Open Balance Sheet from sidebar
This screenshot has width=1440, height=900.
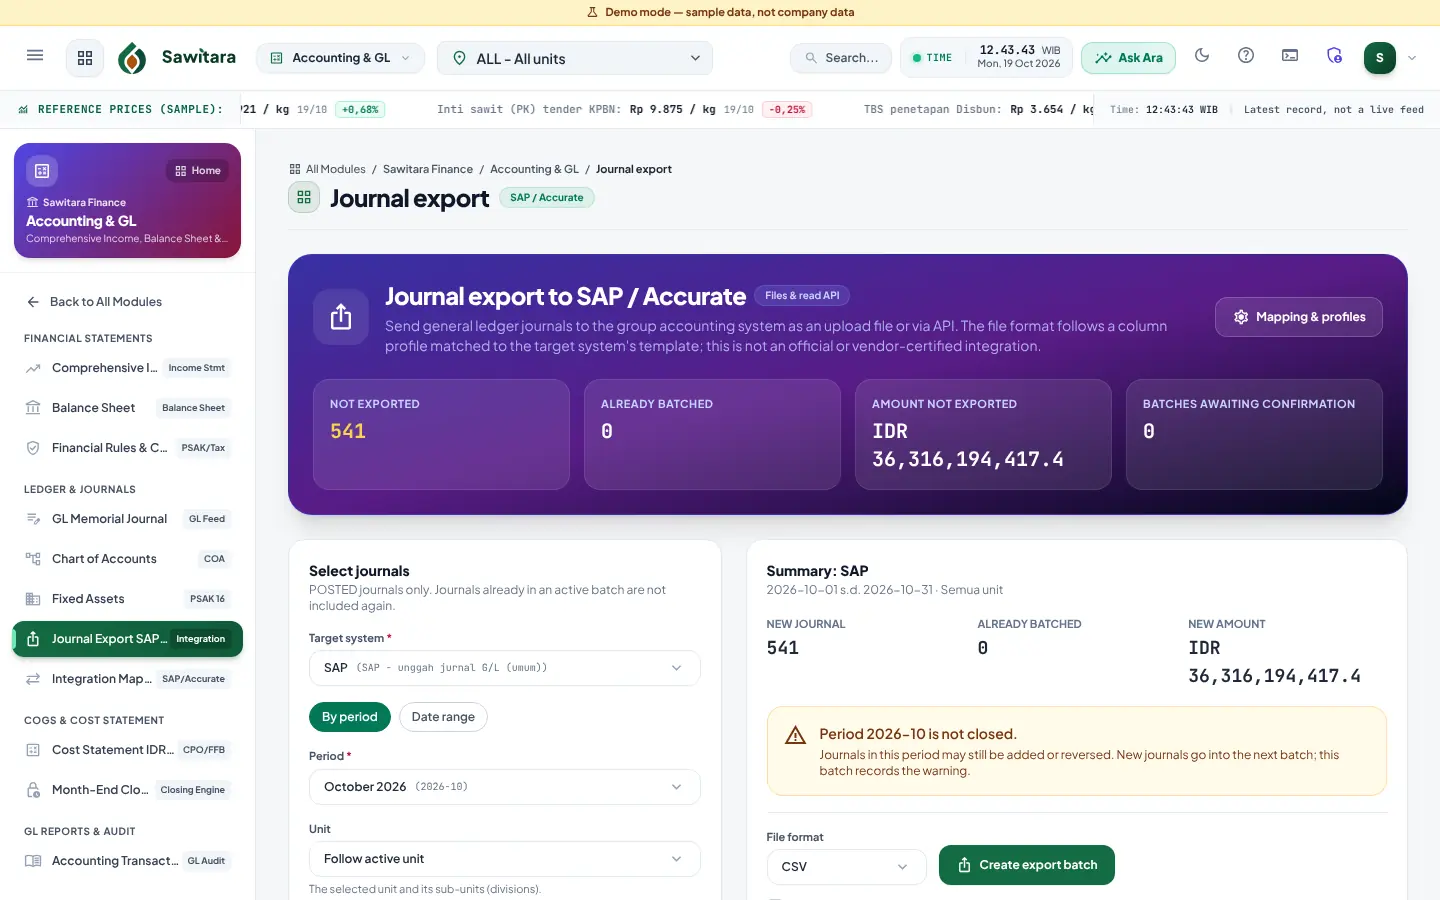point(128,408)
